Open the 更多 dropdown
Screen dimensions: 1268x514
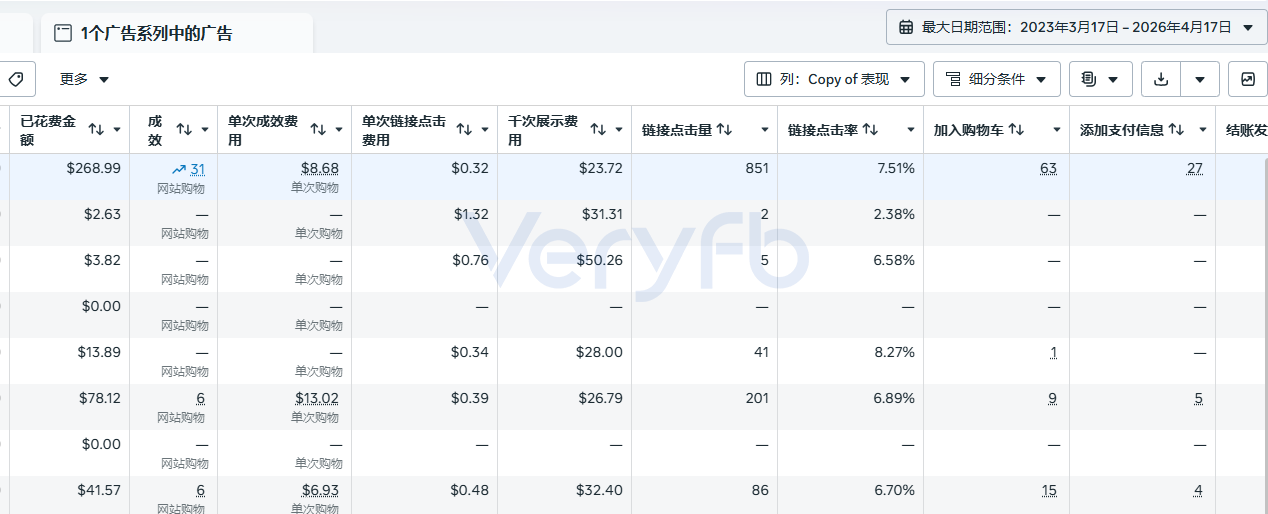[84, 79]
